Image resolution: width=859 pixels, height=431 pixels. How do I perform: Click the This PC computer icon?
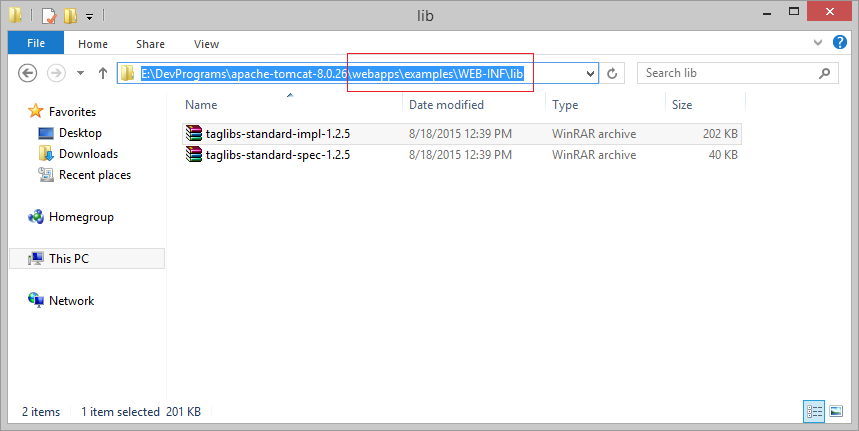[x=36, y=258]
